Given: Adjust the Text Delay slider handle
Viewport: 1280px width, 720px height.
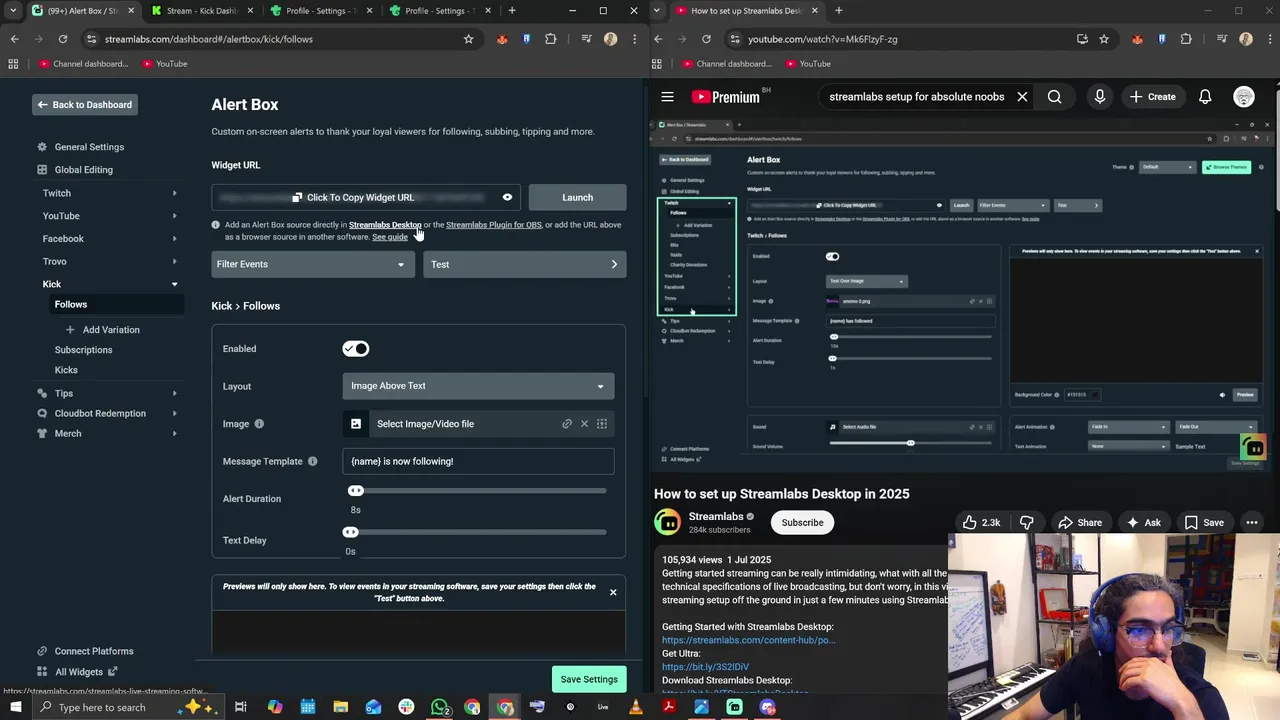Looking at the screenshot, I should pyautogui.click(x=350, y=533).
